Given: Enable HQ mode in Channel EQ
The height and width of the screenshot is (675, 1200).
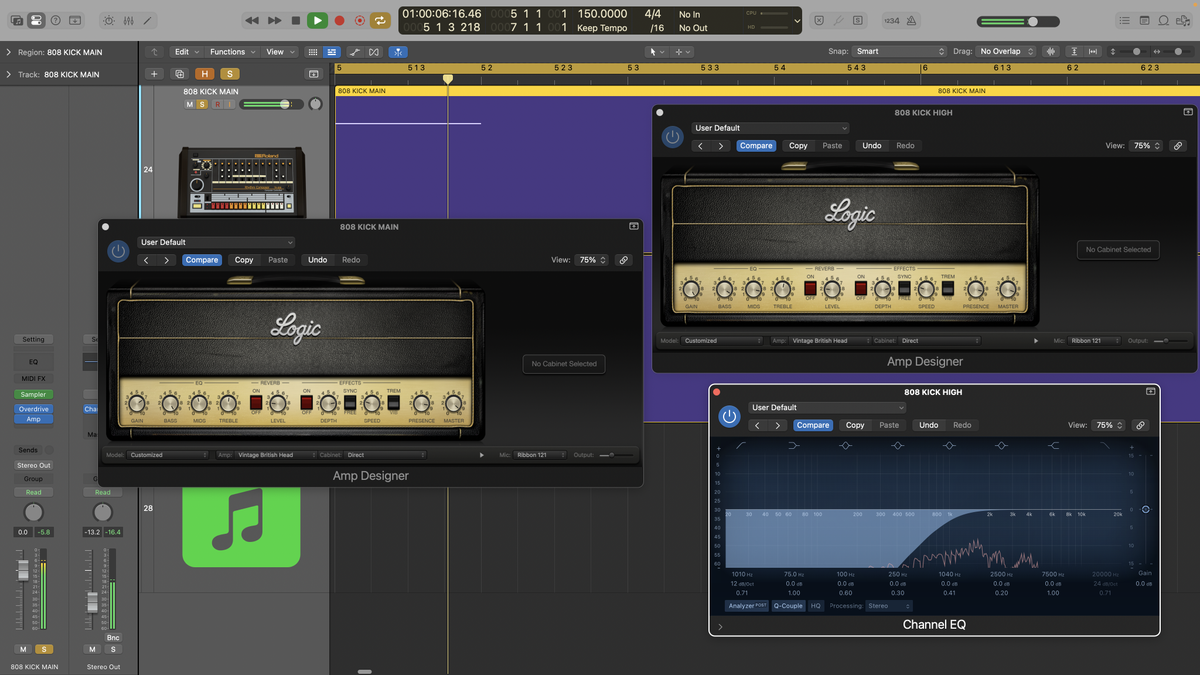Looking at the screenshot, I should pos(816,606).
